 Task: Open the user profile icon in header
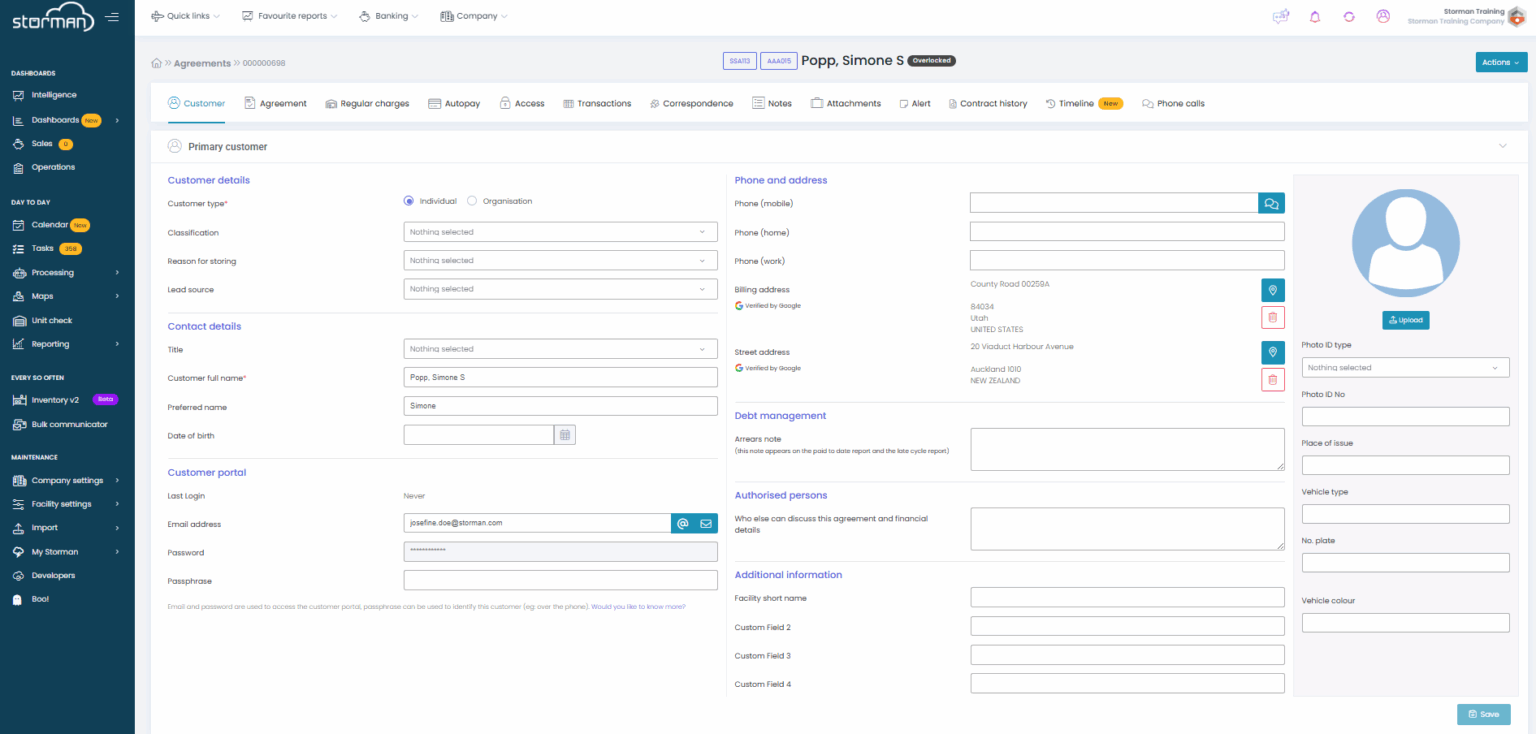pos(1383,16)
